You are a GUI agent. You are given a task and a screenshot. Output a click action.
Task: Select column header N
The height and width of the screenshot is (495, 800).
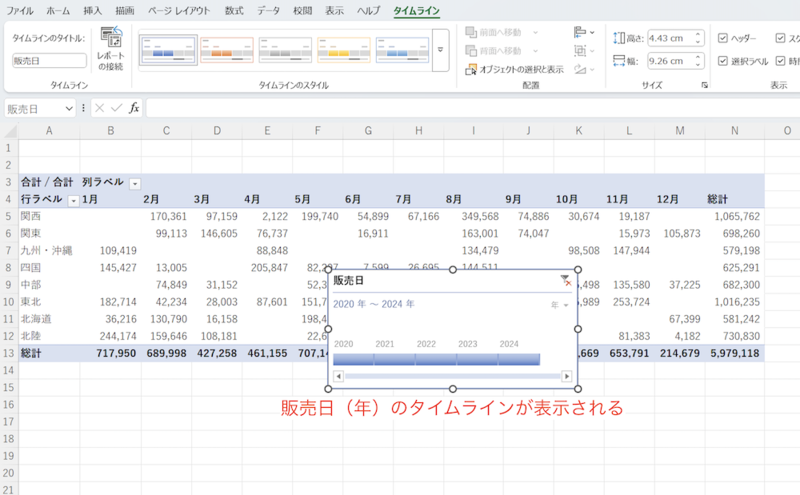point(735,131)
